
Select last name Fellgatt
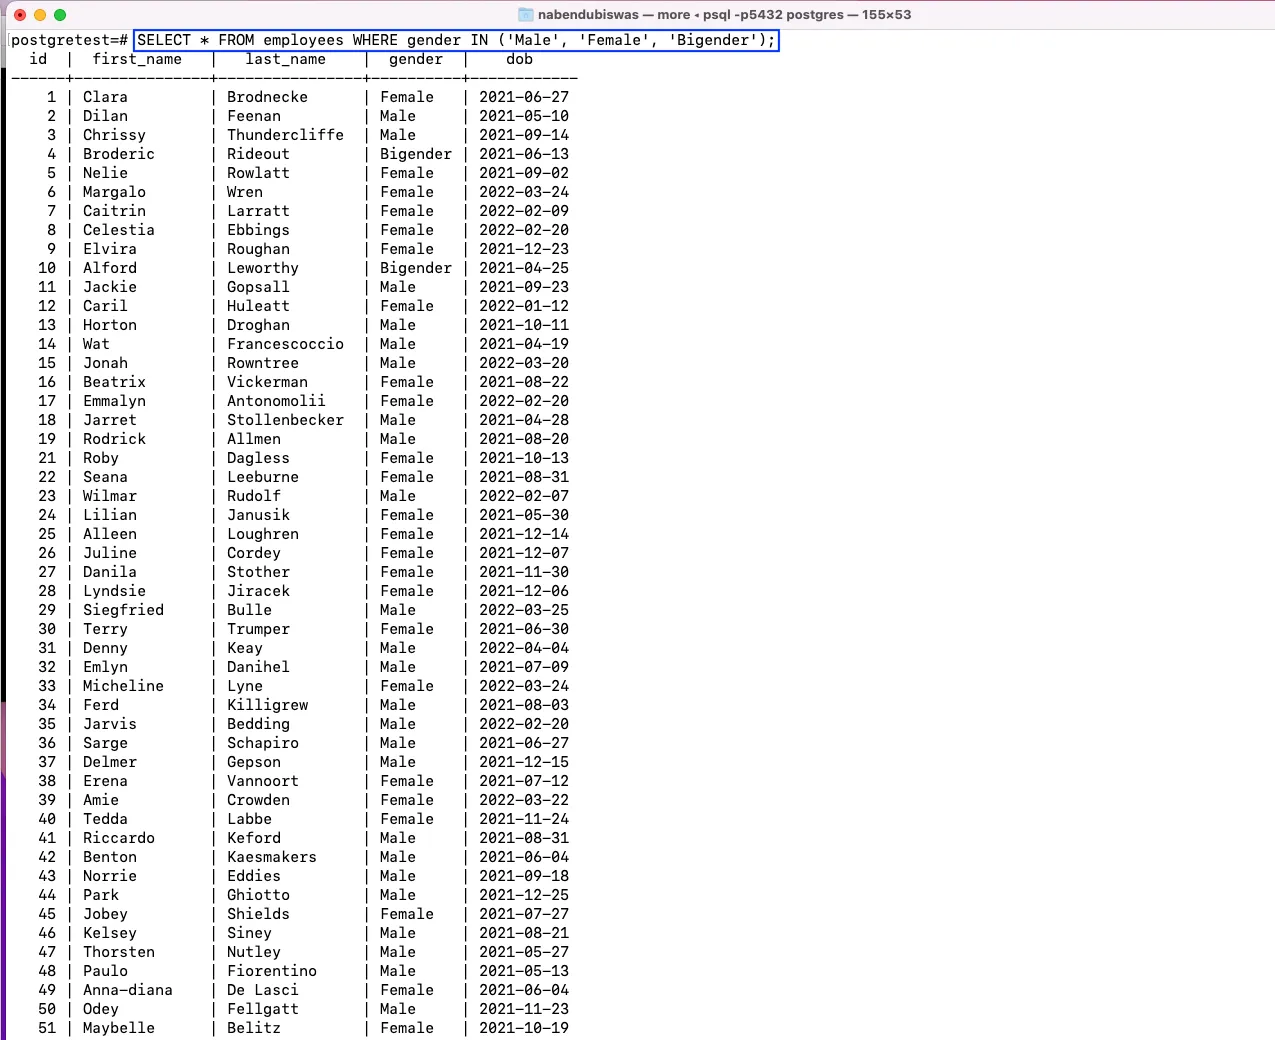[263, 1009]
